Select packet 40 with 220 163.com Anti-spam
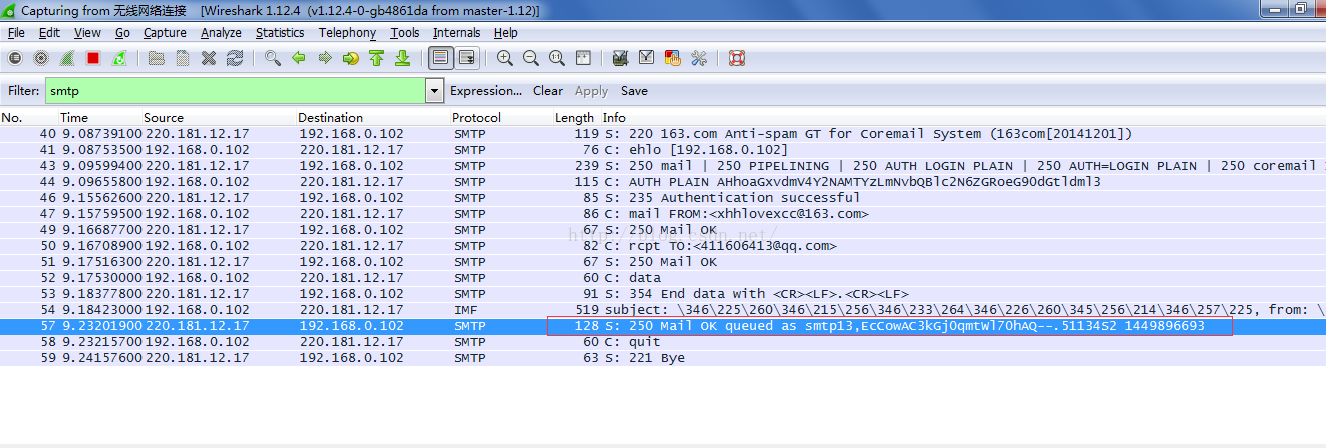This screenshot has width=1326, height=448. coord(663,134)
